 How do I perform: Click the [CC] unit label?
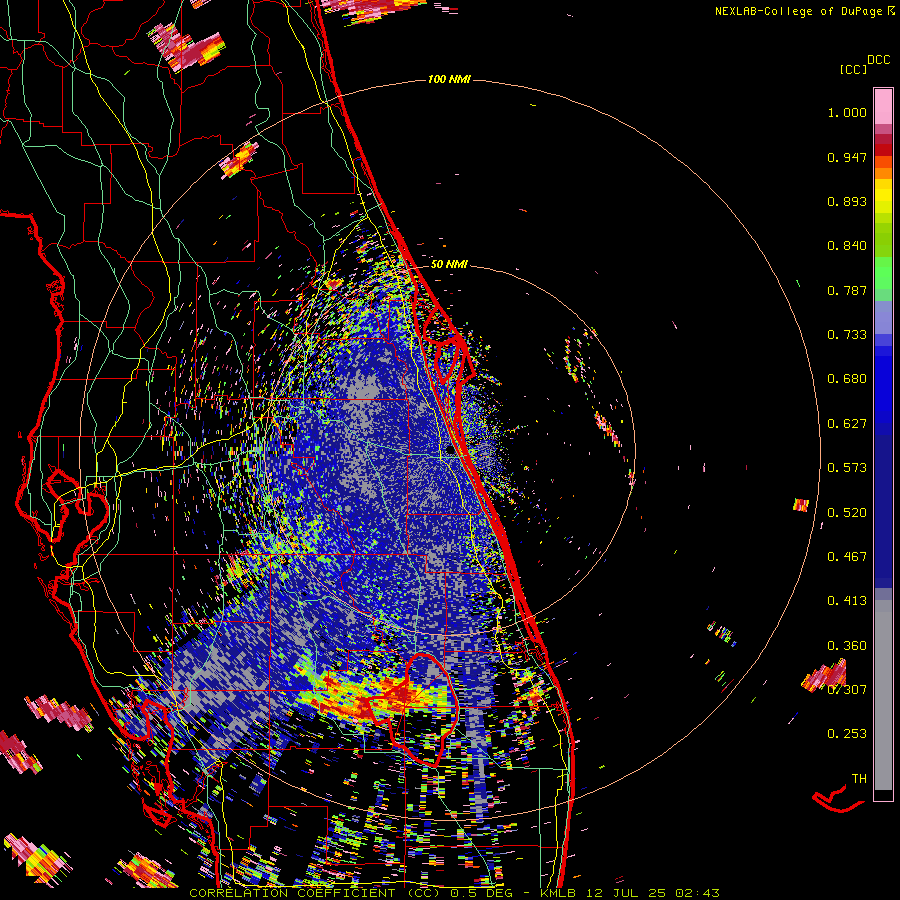tap(854, 69)
